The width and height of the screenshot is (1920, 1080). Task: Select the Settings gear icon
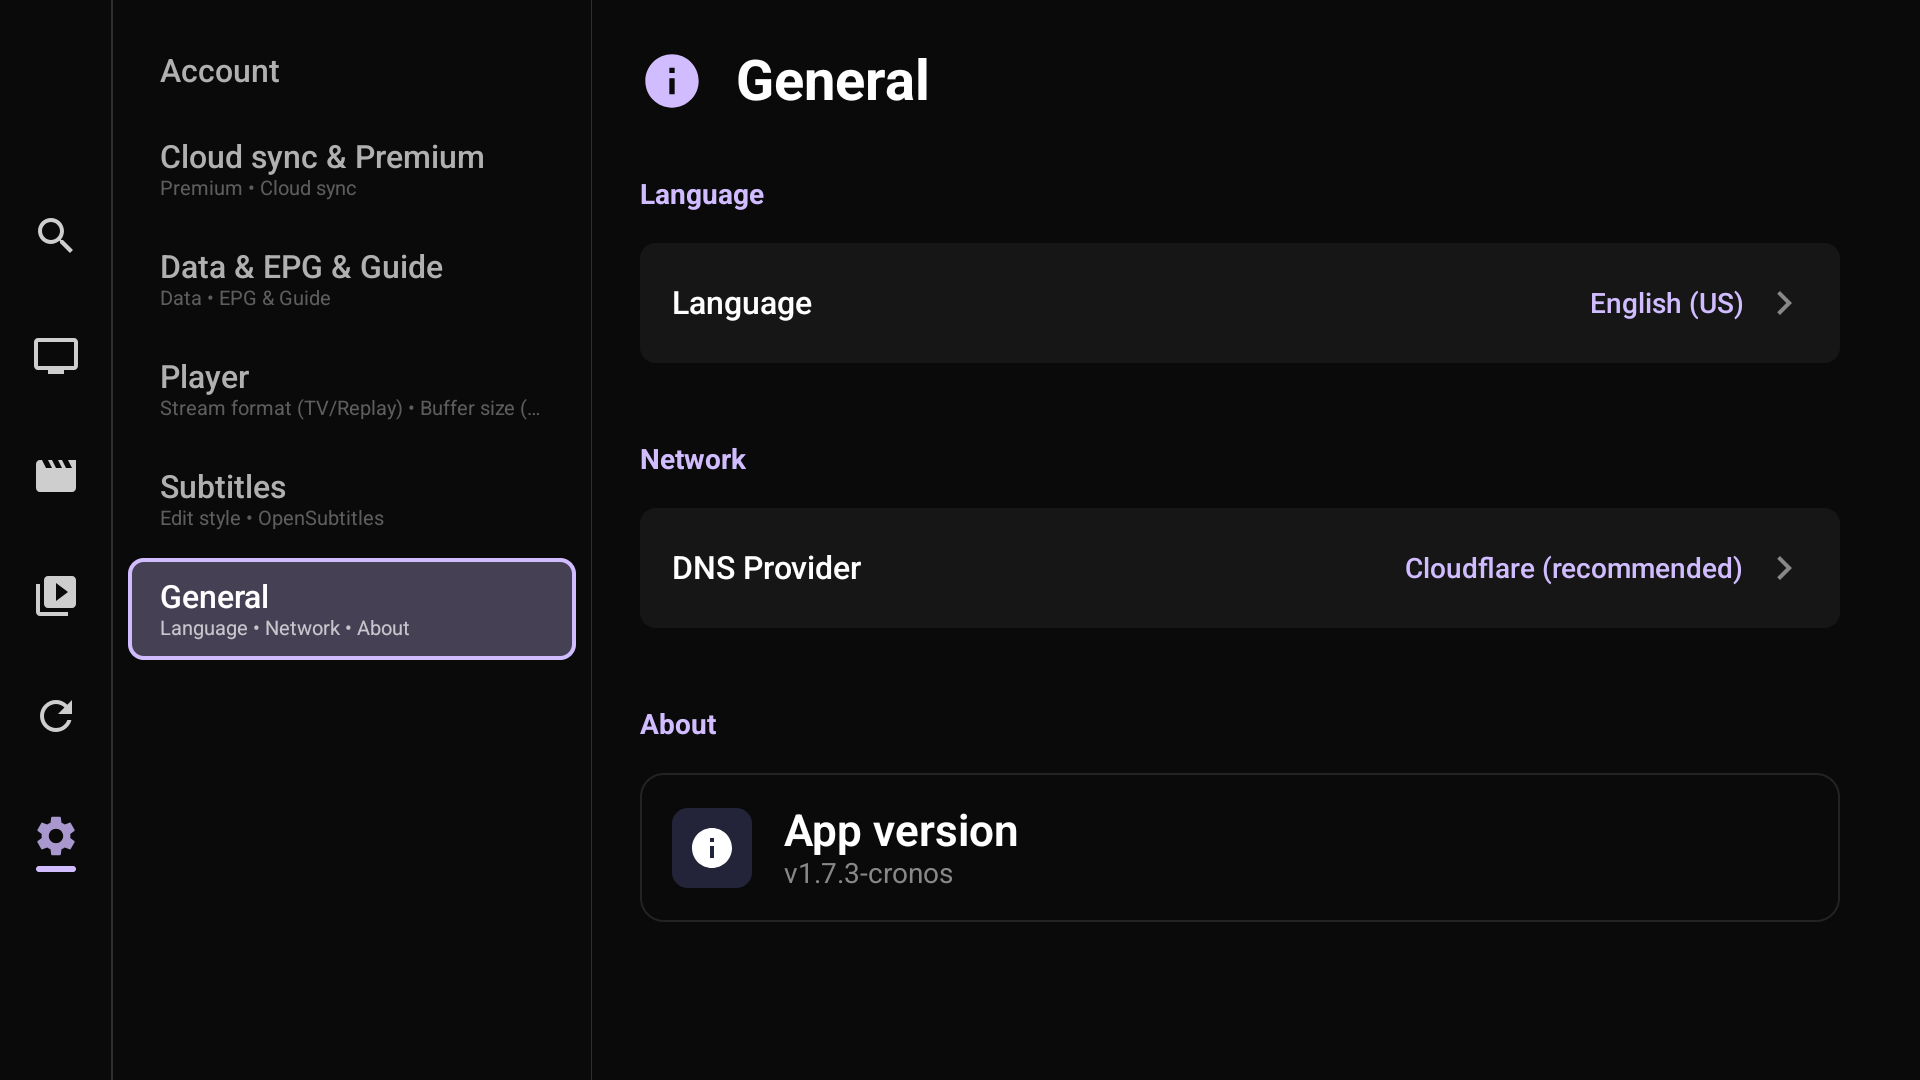coord(55,840)
